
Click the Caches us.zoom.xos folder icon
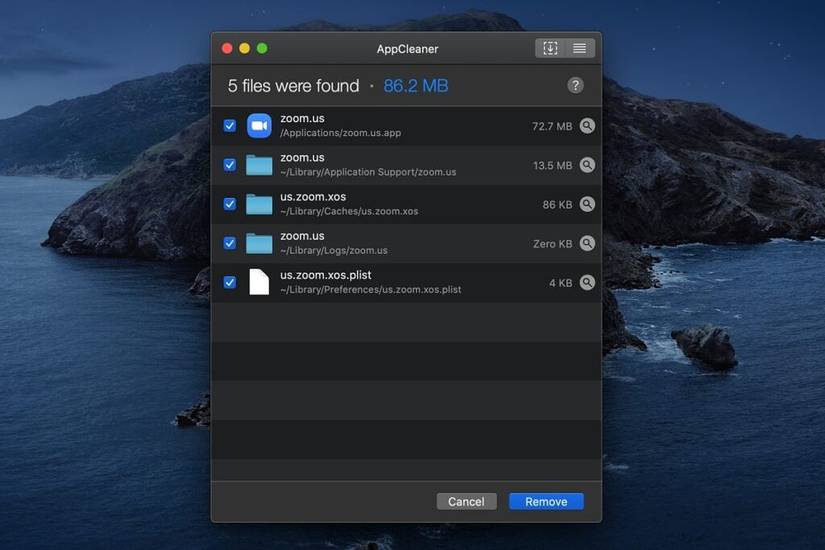[x=259, y=204]
